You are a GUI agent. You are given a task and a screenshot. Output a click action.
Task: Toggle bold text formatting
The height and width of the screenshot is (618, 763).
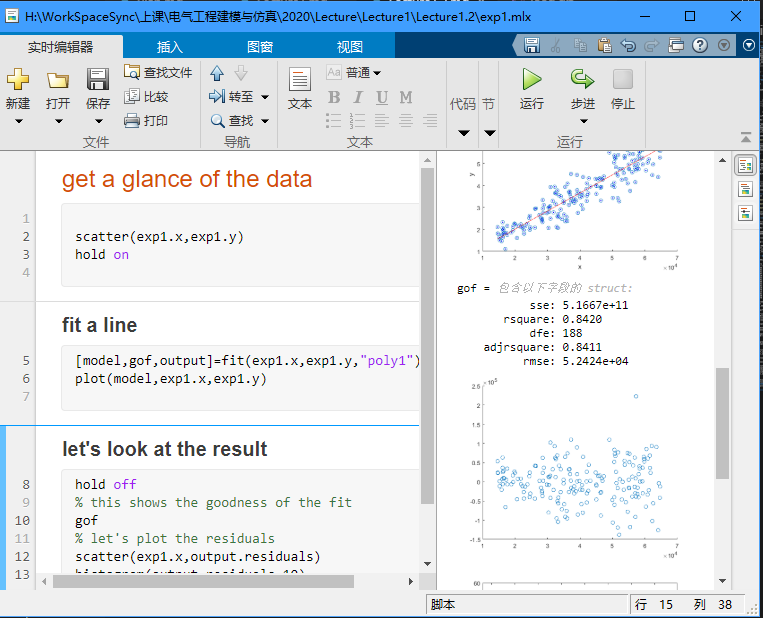(x=334, y=97)
